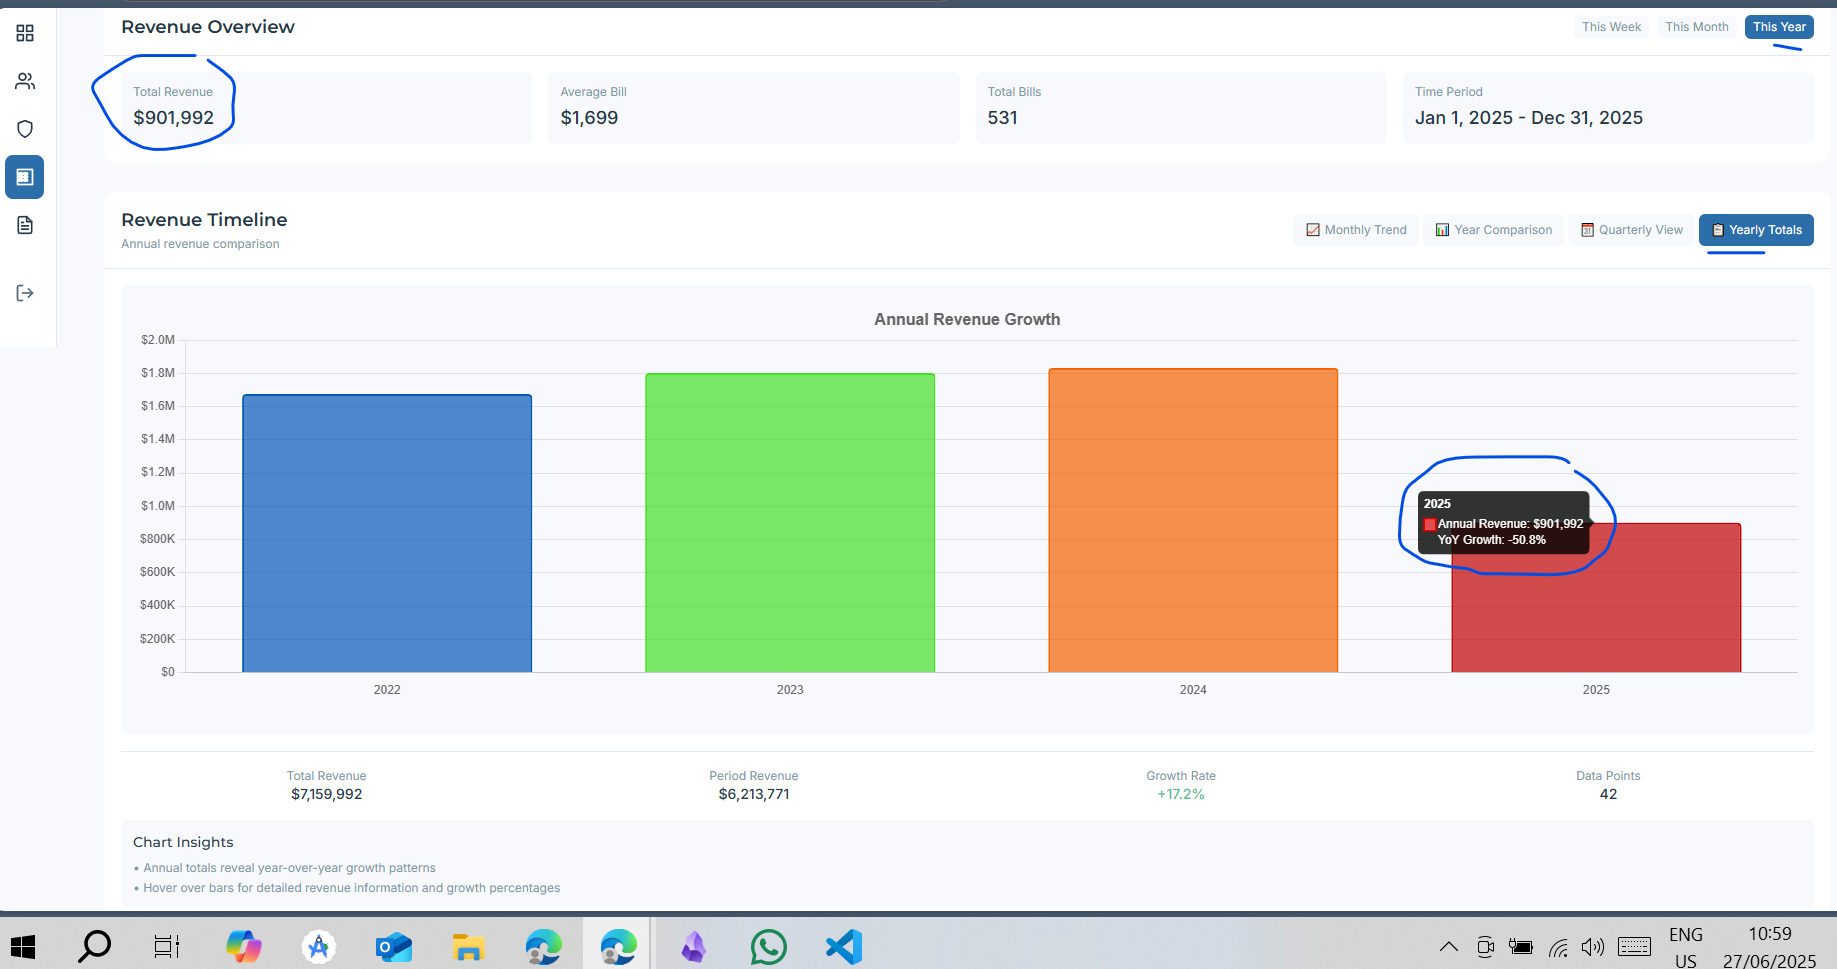
Task: Select the This Year period button
Action: coord(1778,27)
